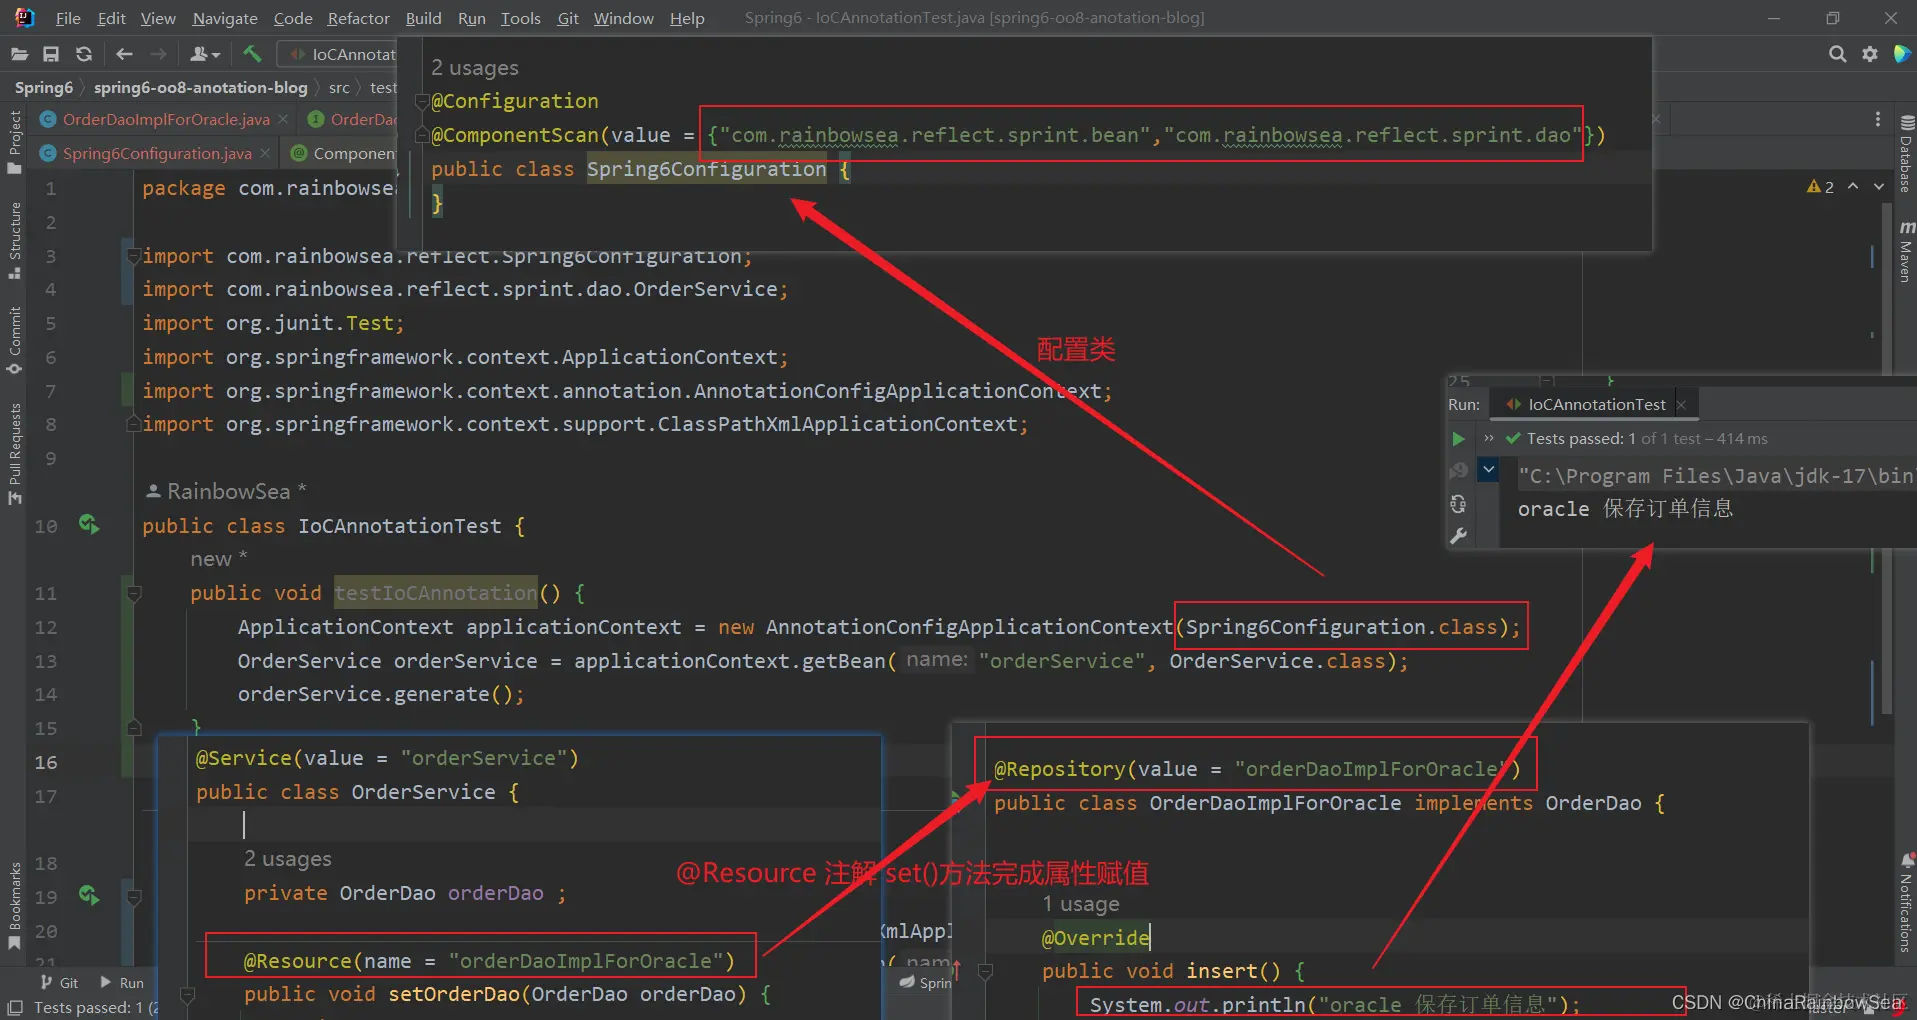Click the Save All toolbar icon
1917x1020 pixels.
tap(51, 54)
